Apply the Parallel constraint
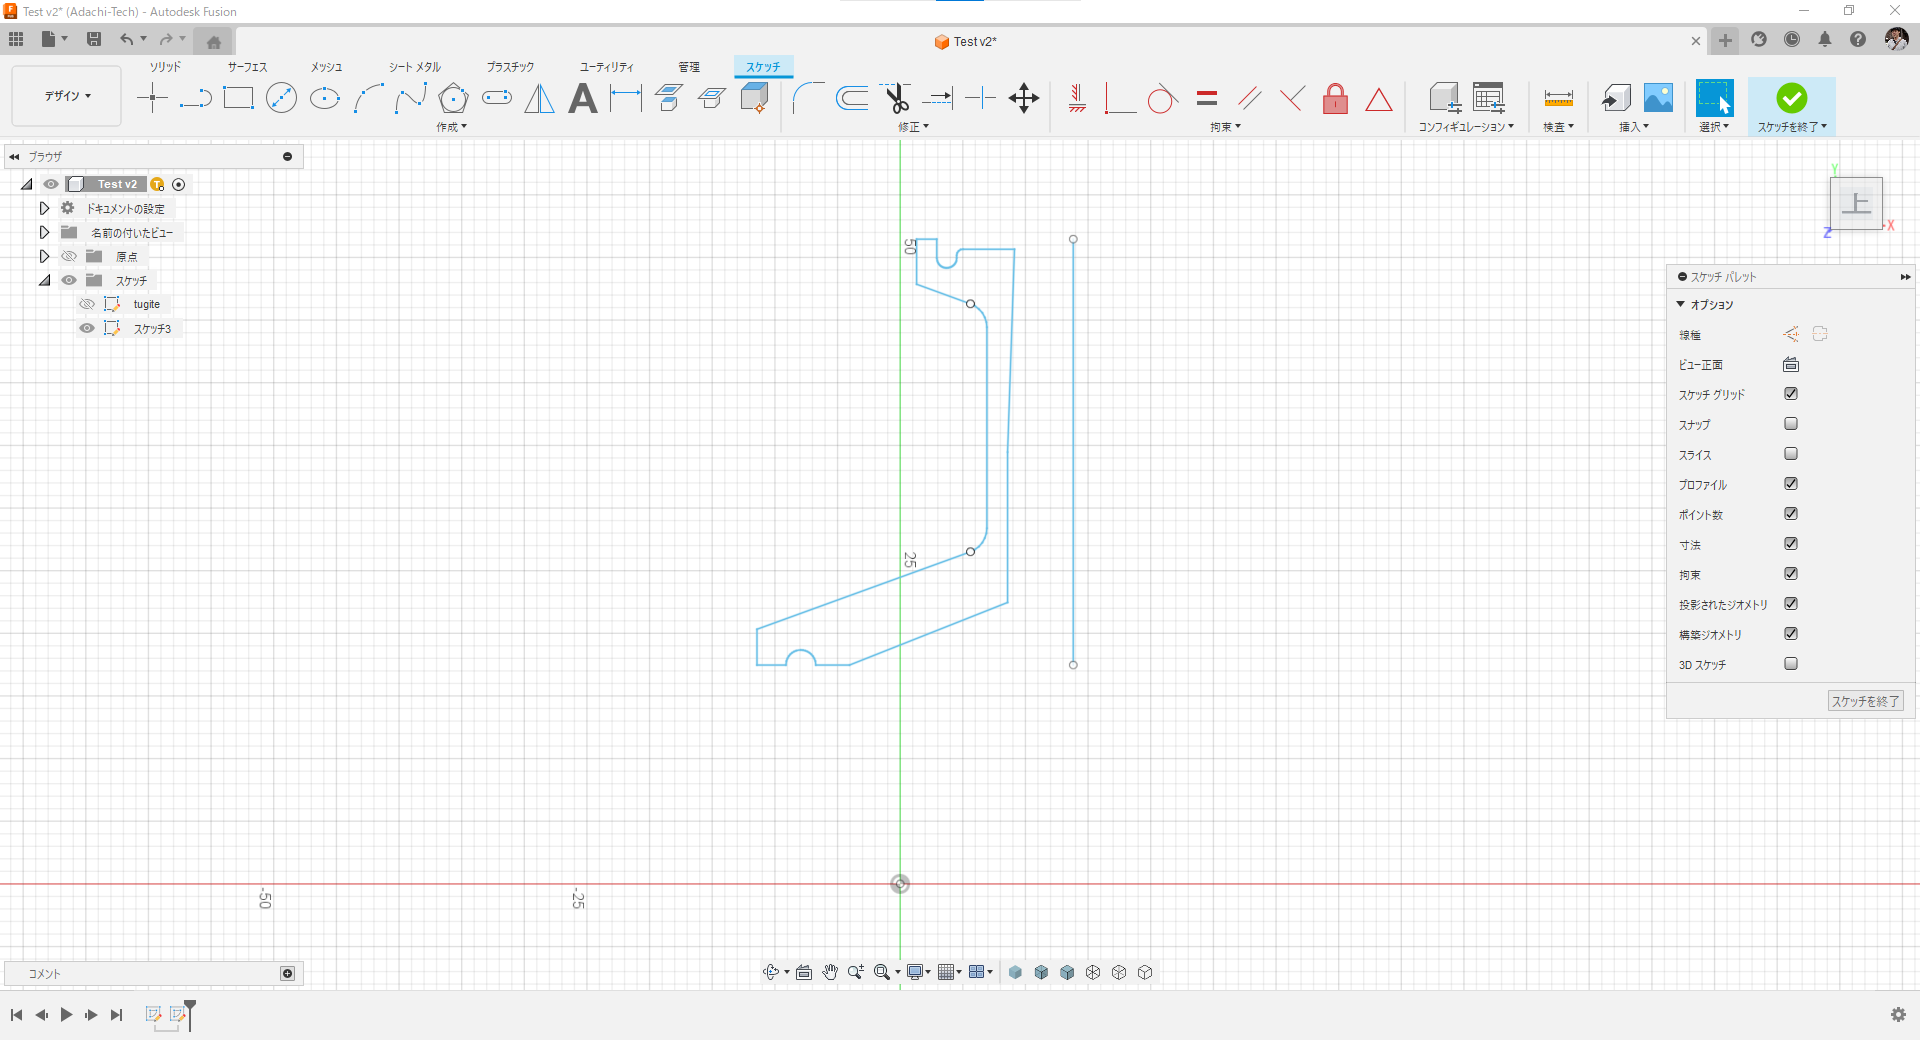Image resolution: width=1920 pixels, height=1040 pixels. tap(1249, 98)
